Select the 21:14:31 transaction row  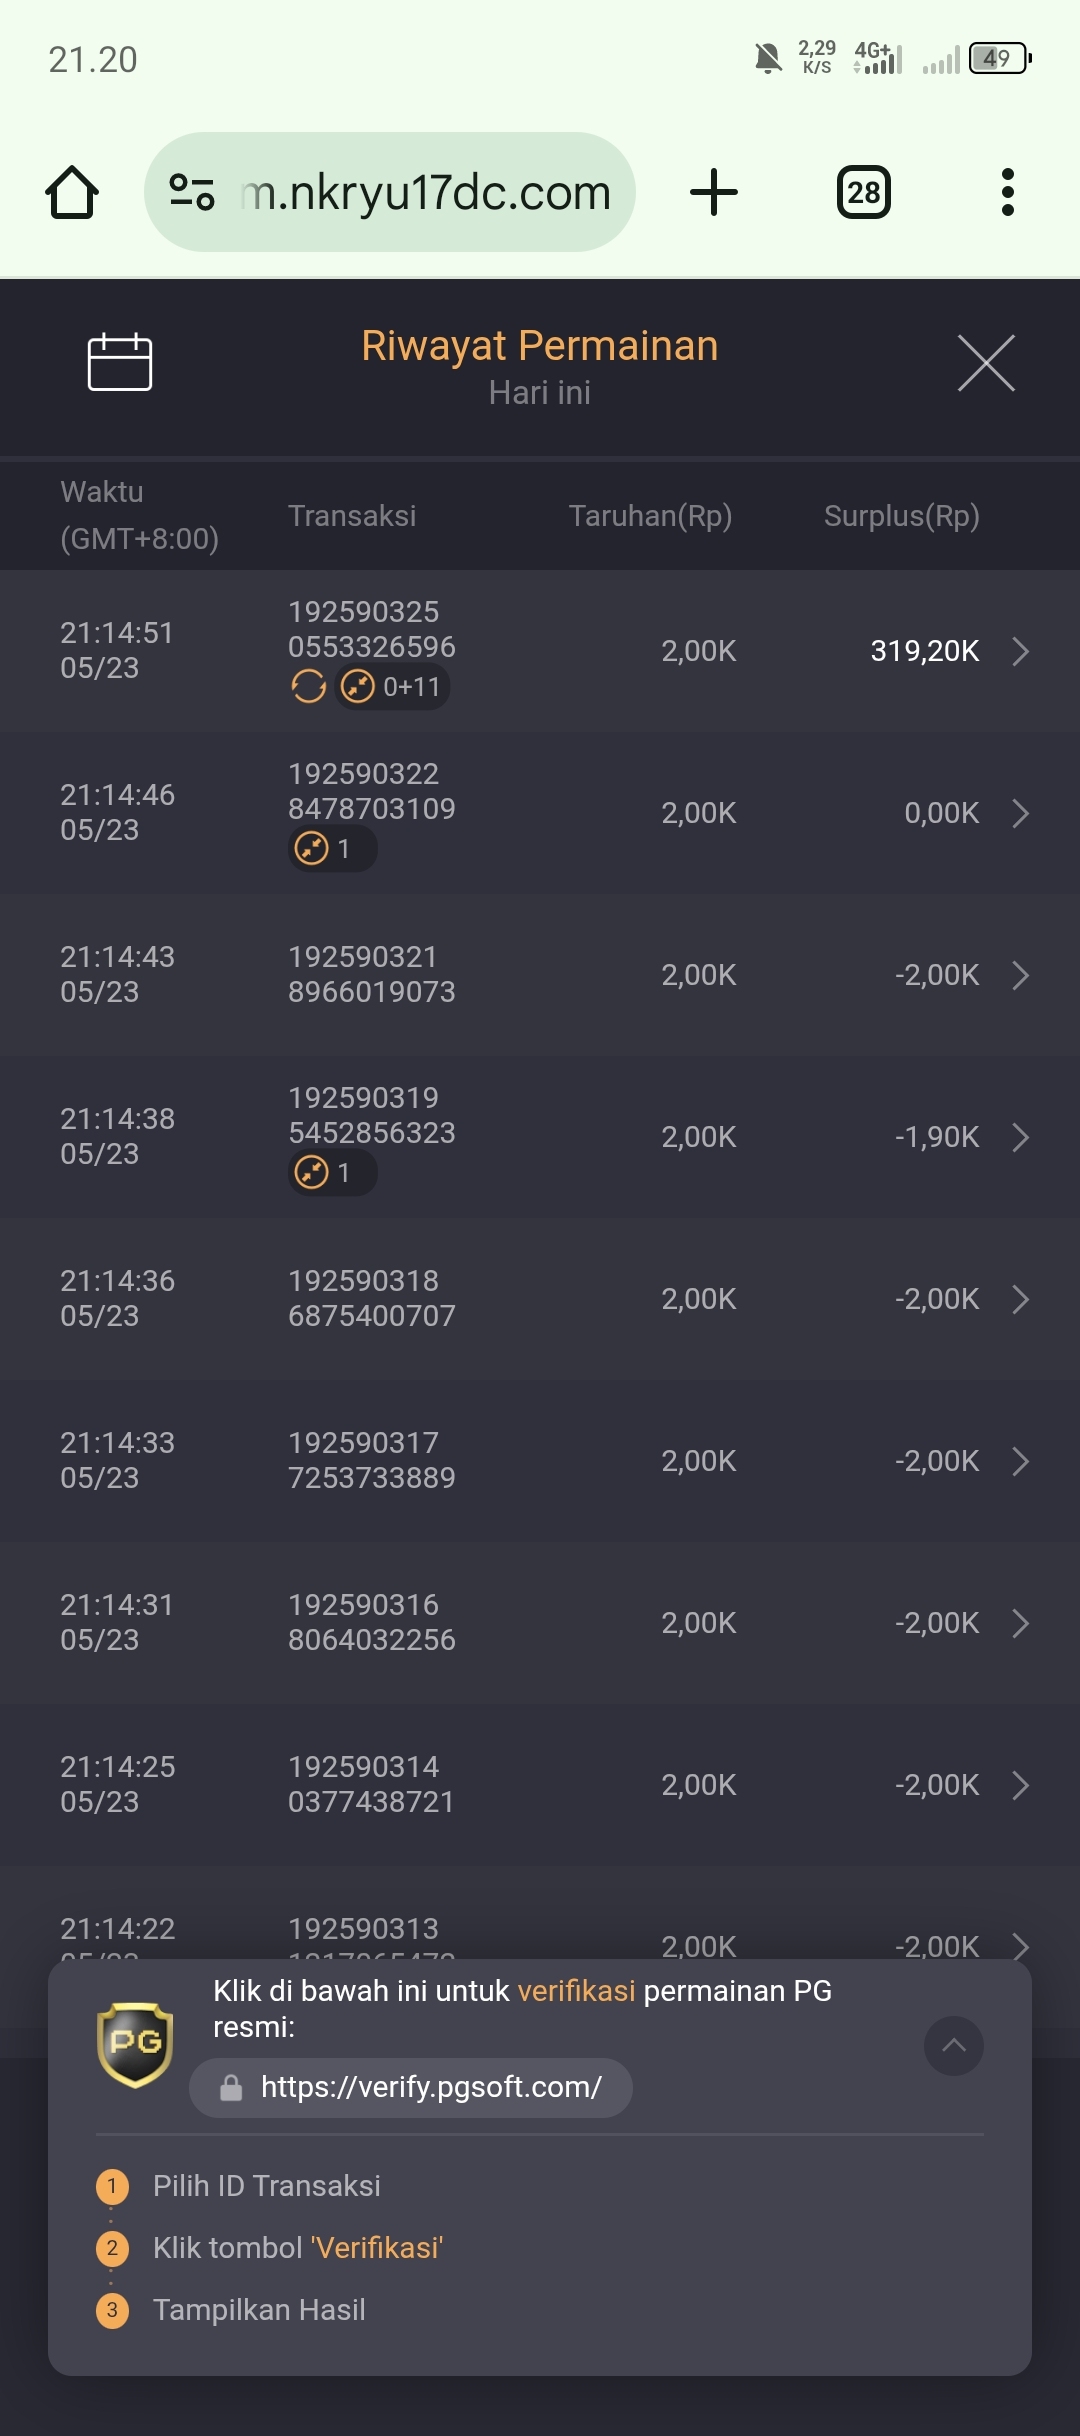click(540, 1623)
